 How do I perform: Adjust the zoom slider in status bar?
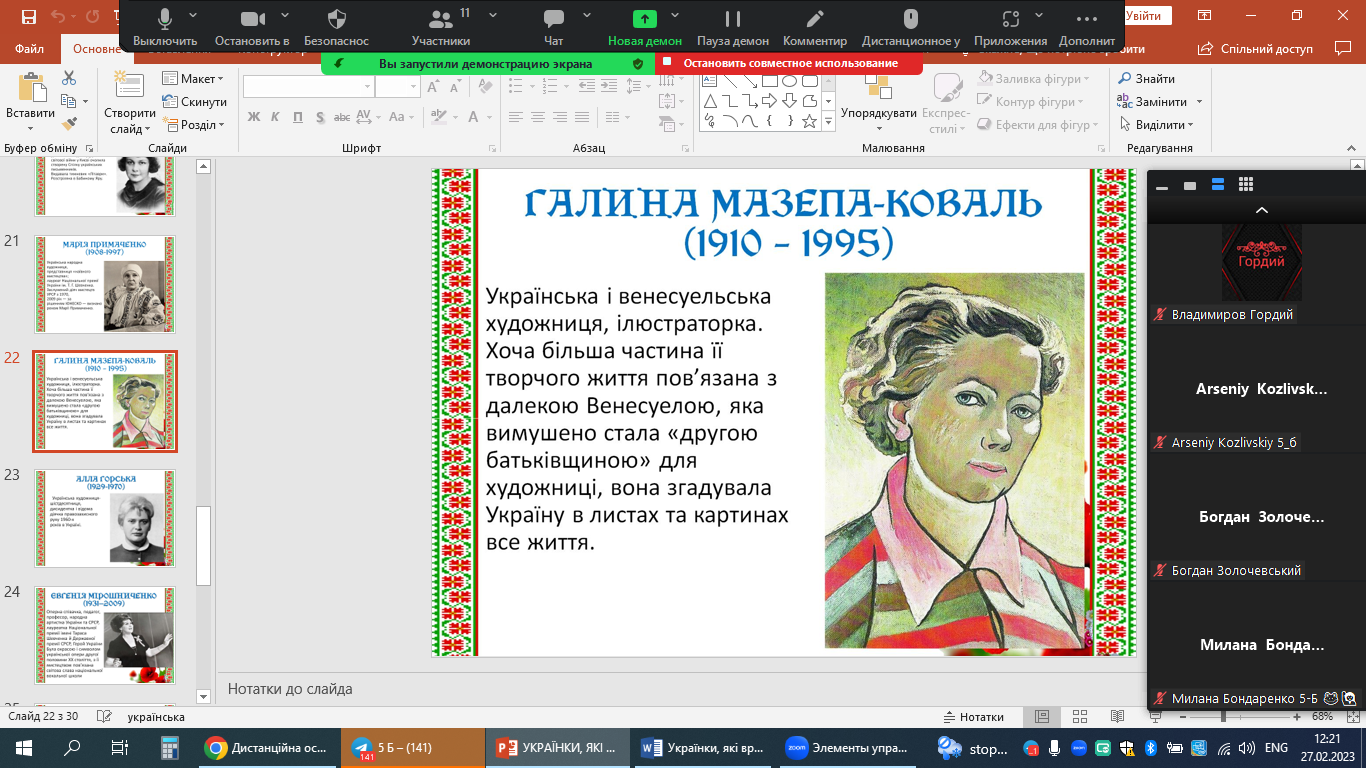(x=1225, y=717)
